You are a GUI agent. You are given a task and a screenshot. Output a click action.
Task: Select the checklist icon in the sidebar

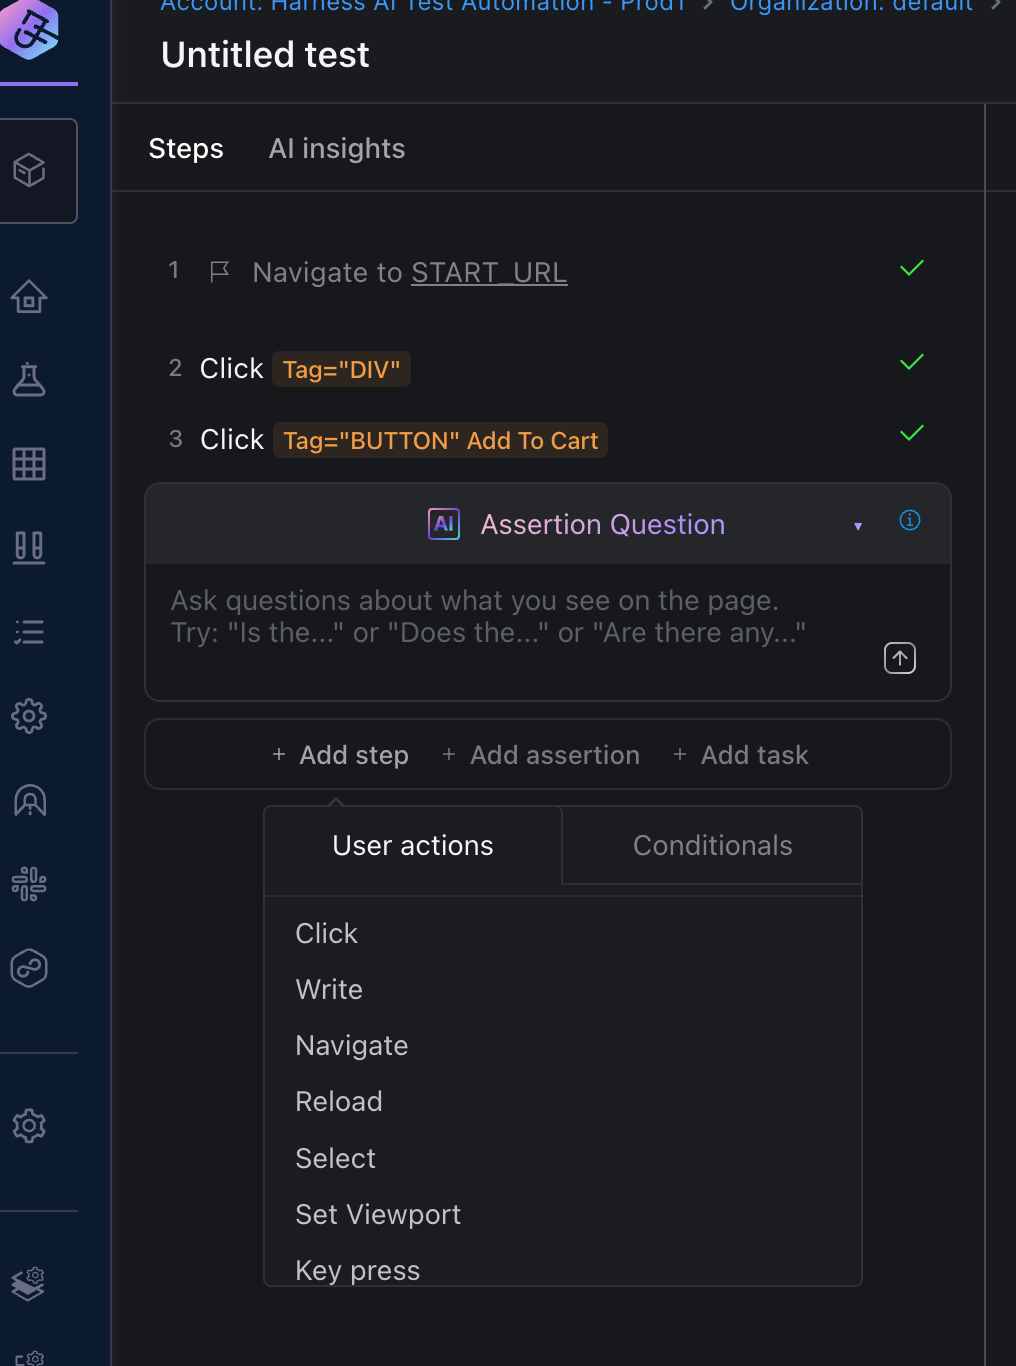pos(30,631)
